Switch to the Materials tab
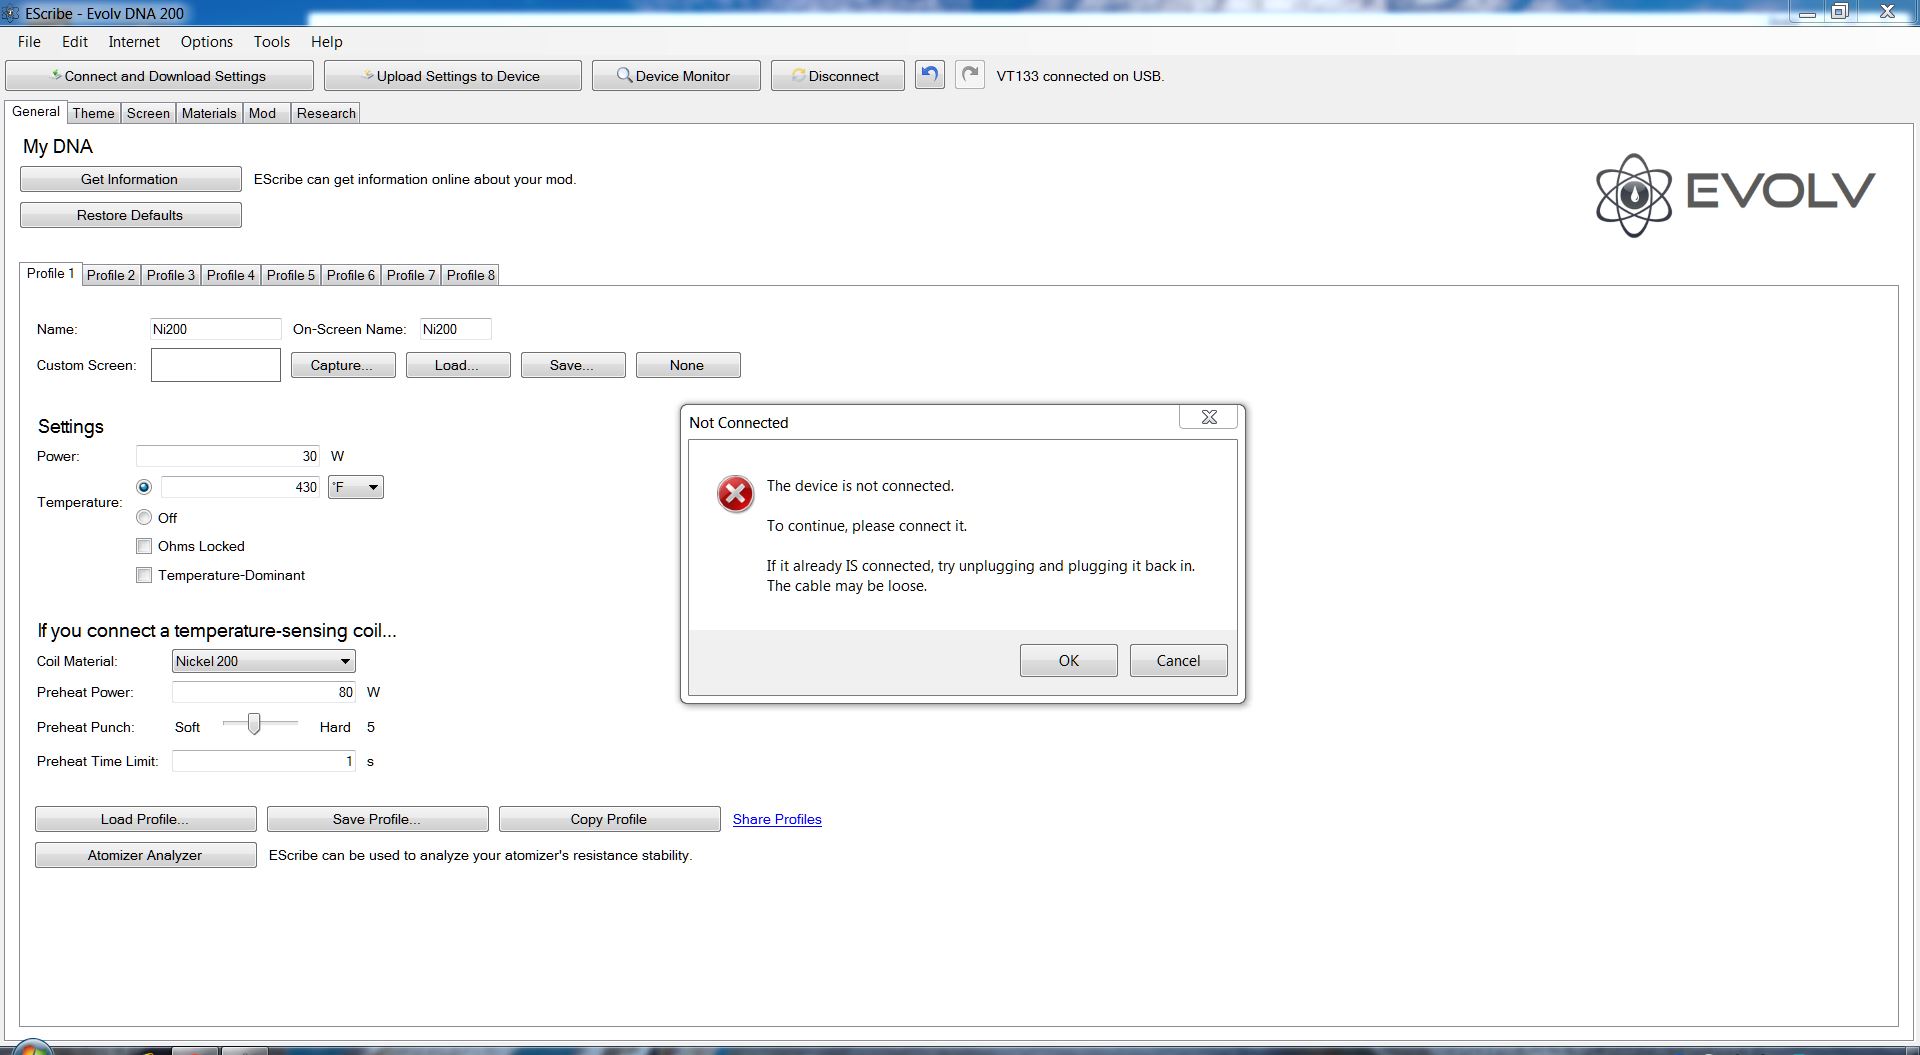The height and width of the screenshot is (1055, 1920). [208, 113]
